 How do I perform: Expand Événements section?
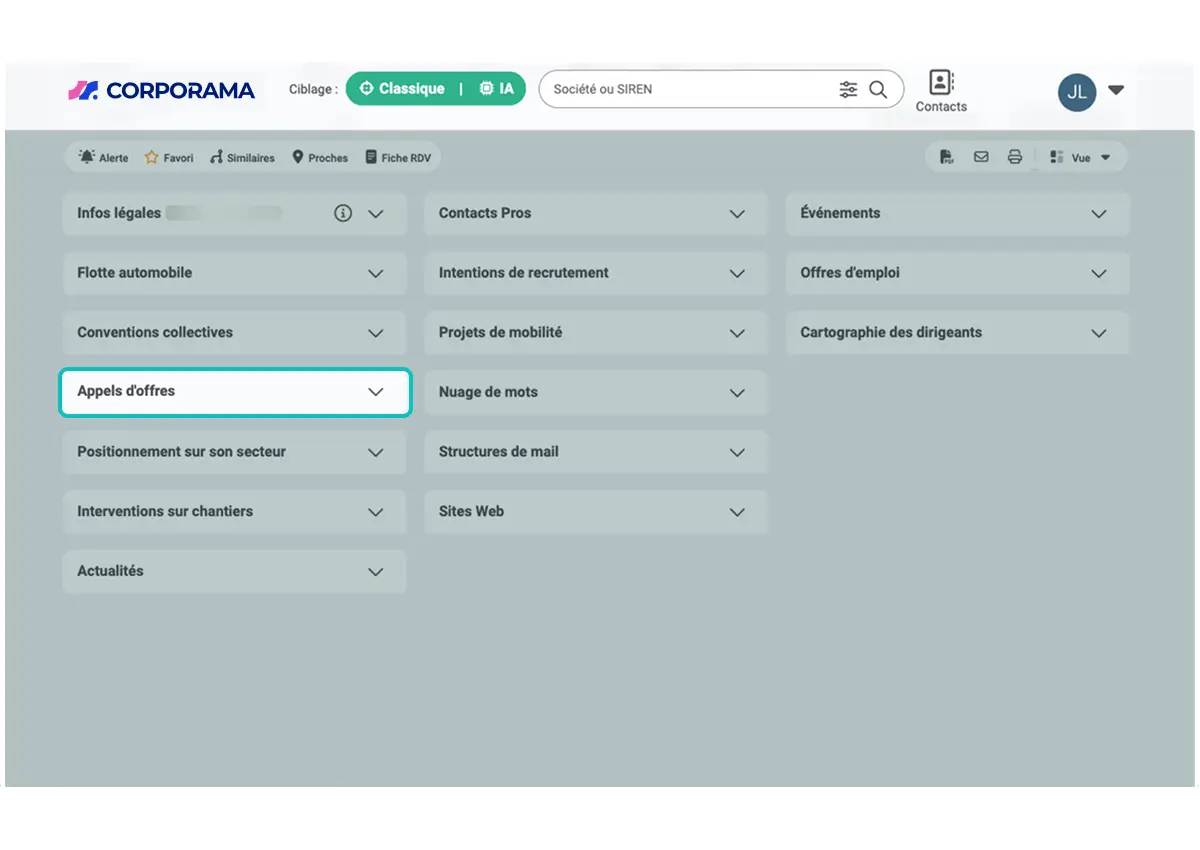(x=957, y=213)
